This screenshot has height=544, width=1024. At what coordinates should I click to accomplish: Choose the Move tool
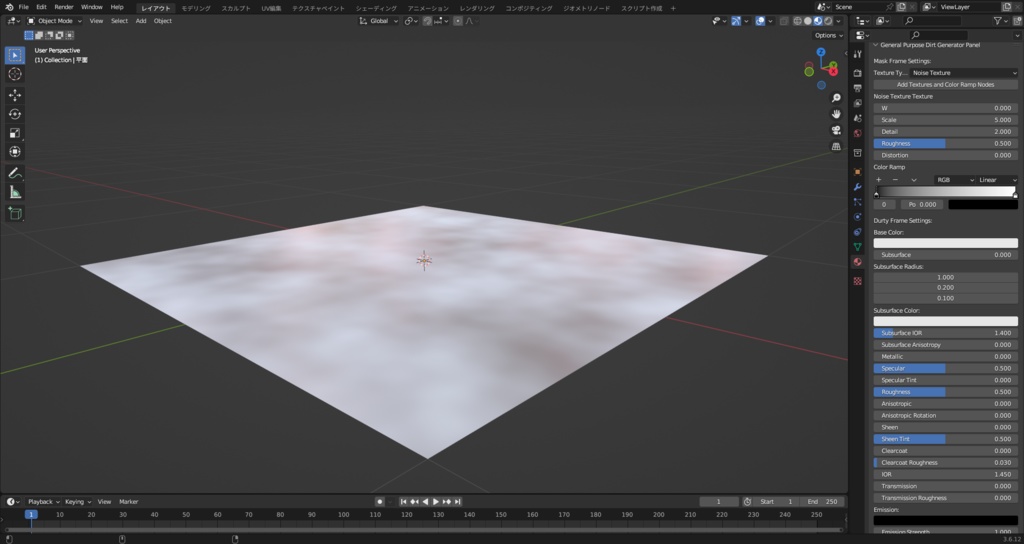click(15, 95)
